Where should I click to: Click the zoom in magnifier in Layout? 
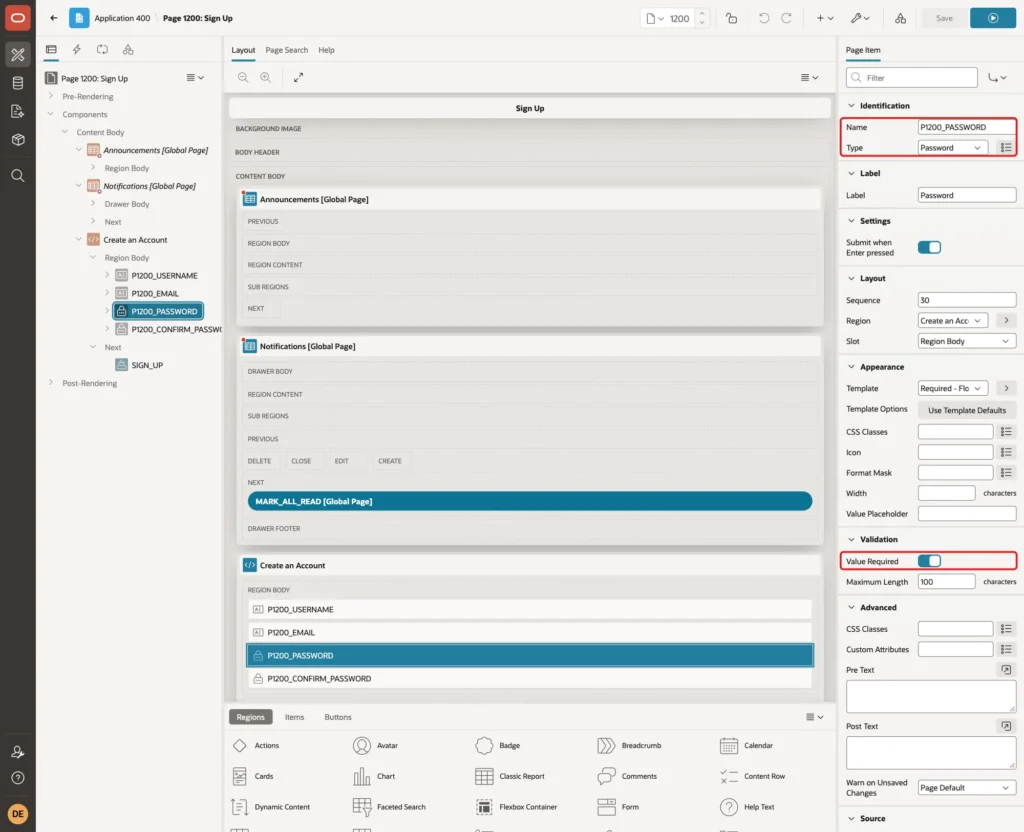point(266,78)
